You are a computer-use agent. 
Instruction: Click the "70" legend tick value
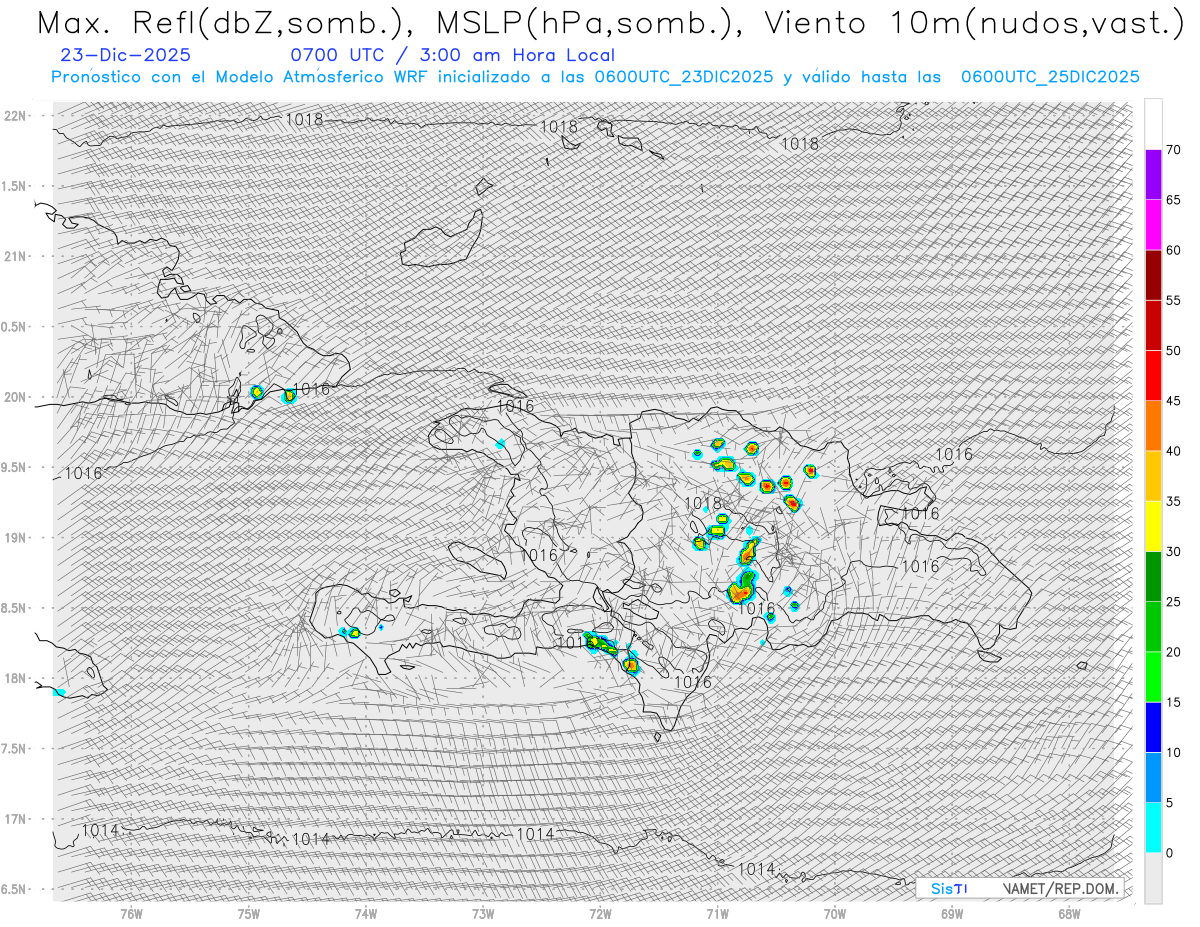(x=1174, y=150)
